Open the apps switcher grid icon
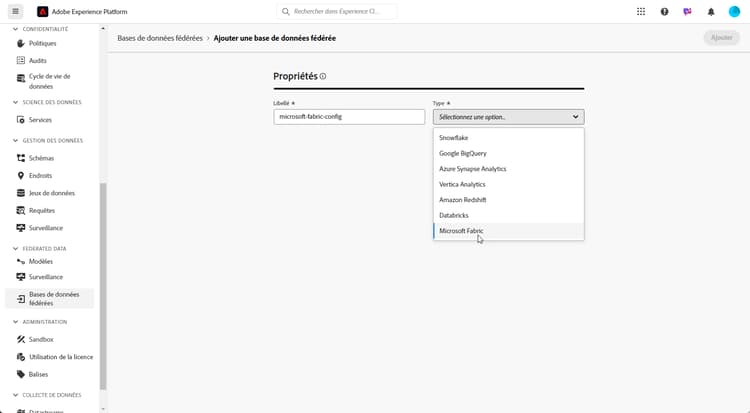Screen dimensions: 750x413 click(x=641, y=12)
